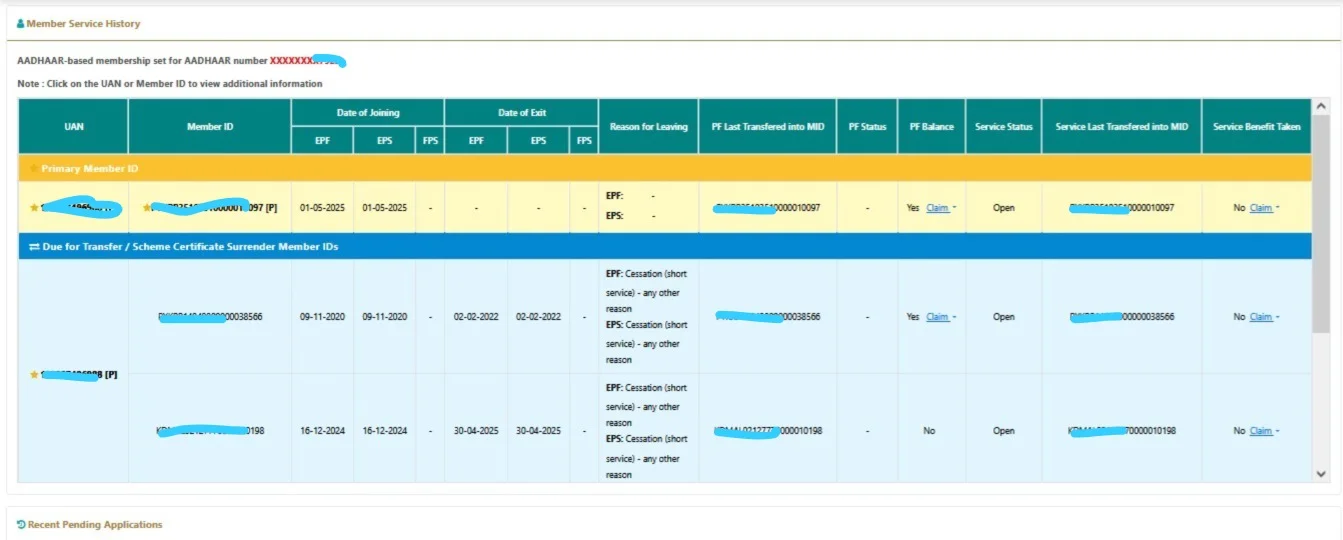Open Service Benefit Claim link in the 010198 row
The width and height of the screenshot is (1343, 540).
pyautogui.click(x=1261, y=431)
